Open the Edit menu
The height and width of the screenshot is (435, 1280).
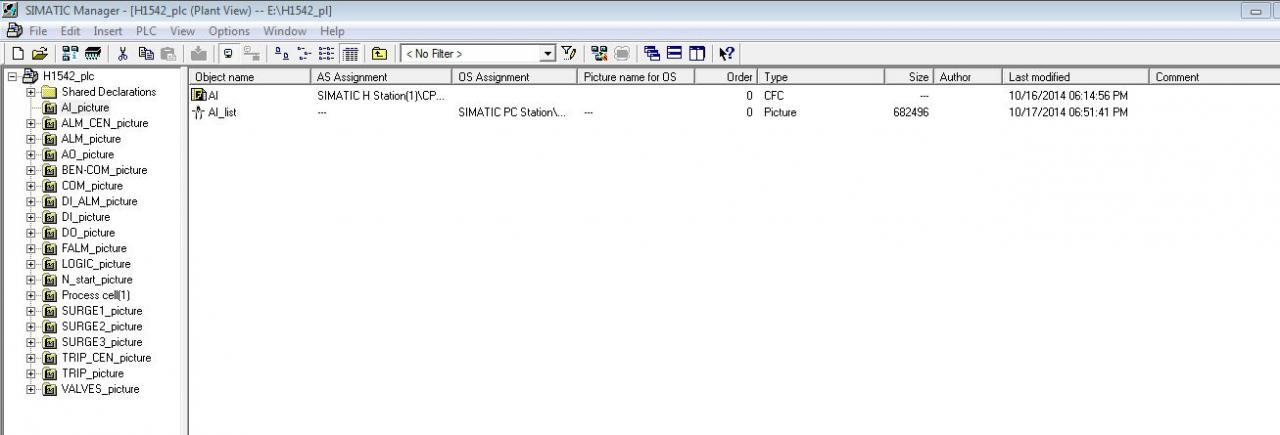pyautogui.click(x=70, y=31)
